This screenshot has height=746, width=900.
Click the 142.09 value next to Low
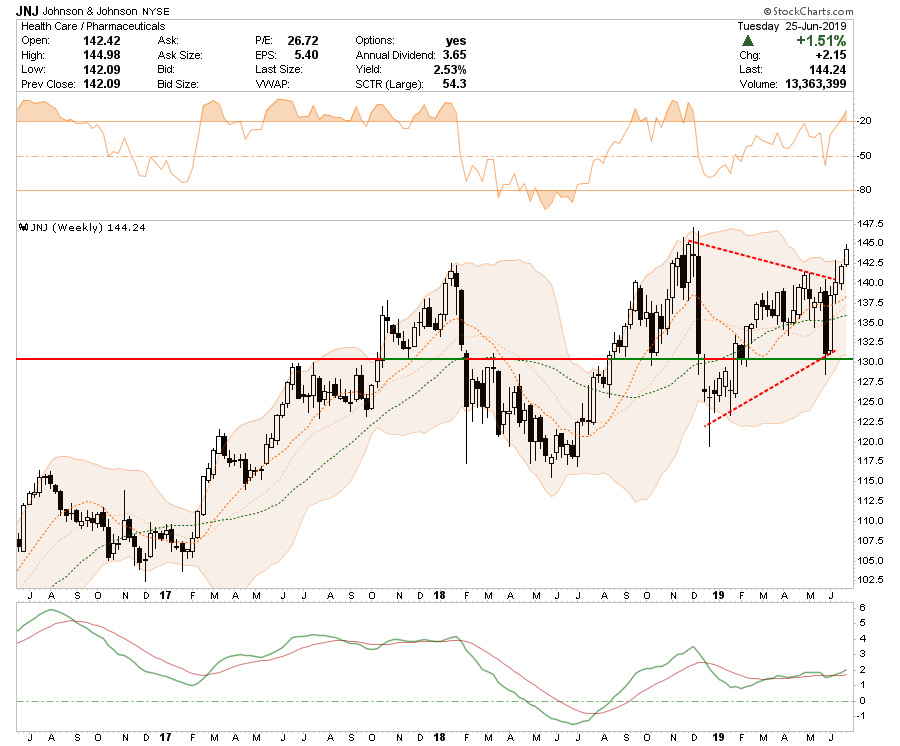[x=102, y=69]
